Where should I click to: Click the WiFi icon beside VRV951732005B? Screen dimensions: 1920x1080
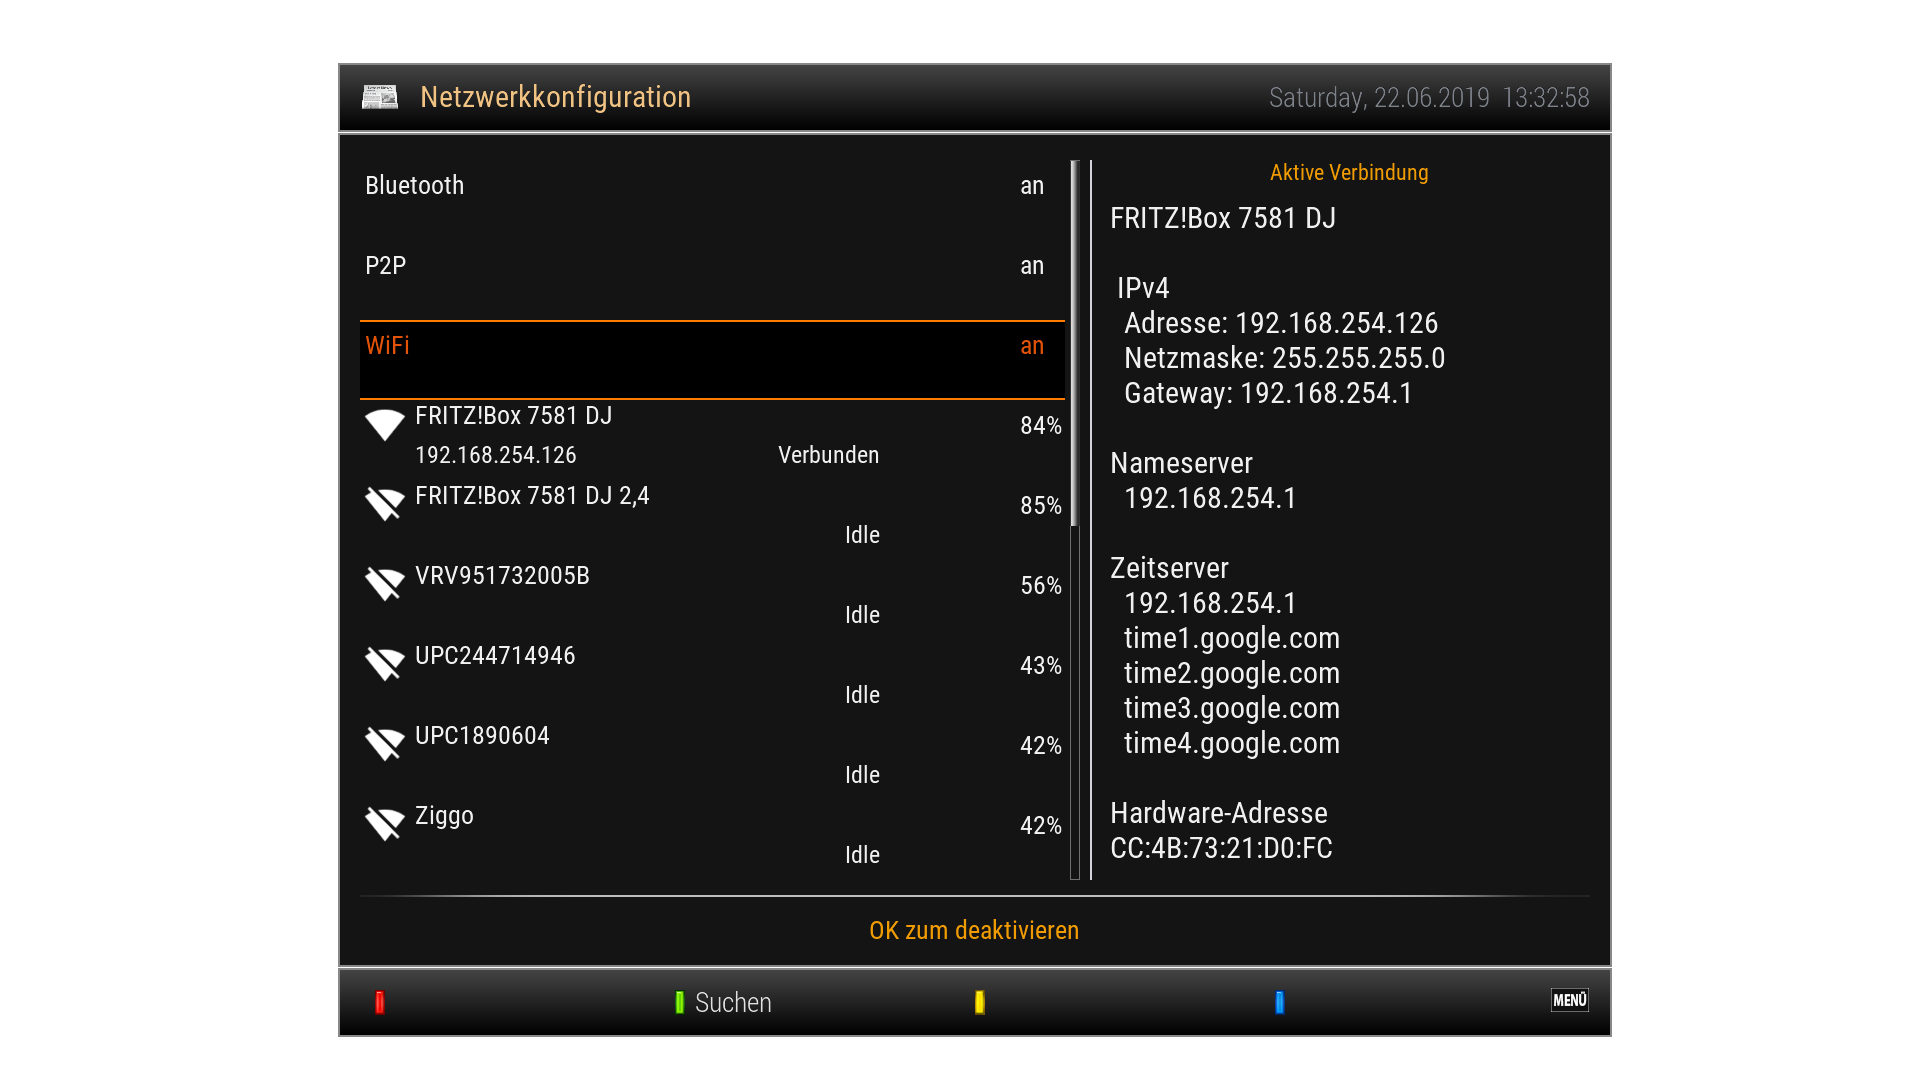(x=384, y=583)
